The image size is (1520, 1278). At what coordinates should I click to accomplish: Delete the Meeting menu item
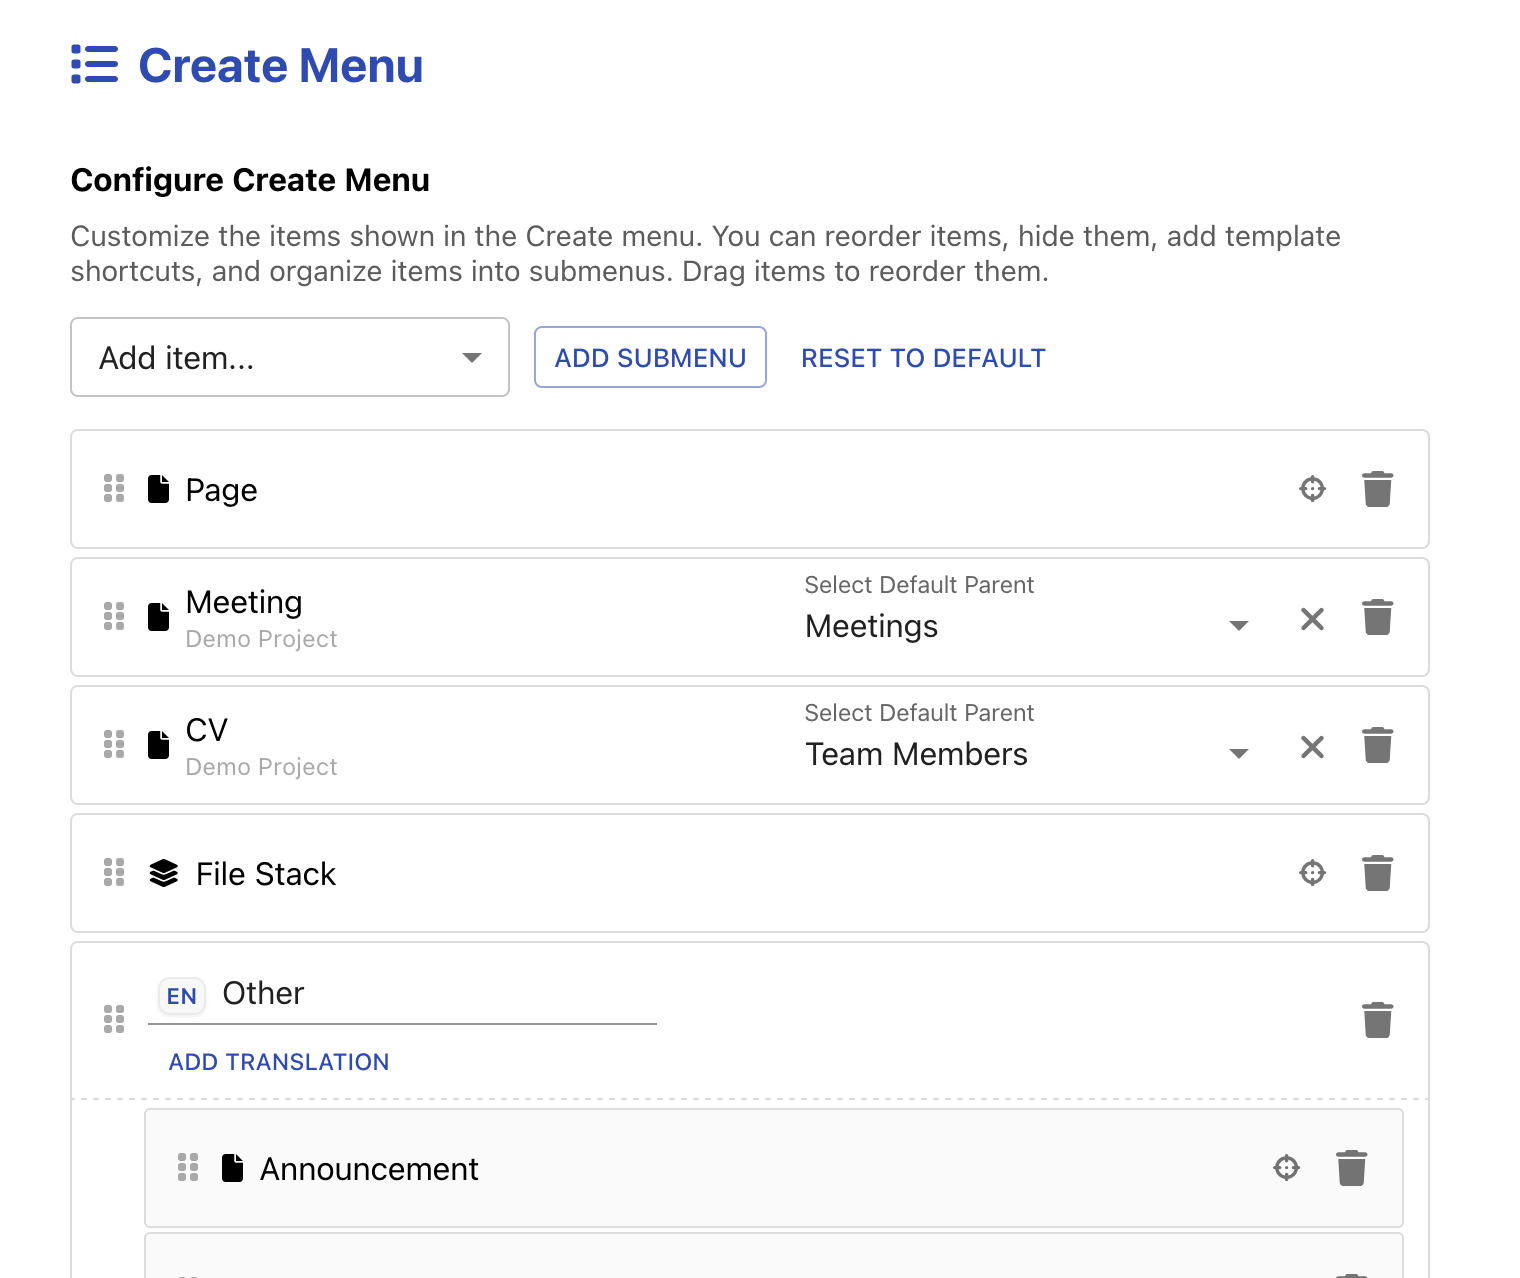pos(1377,617)
